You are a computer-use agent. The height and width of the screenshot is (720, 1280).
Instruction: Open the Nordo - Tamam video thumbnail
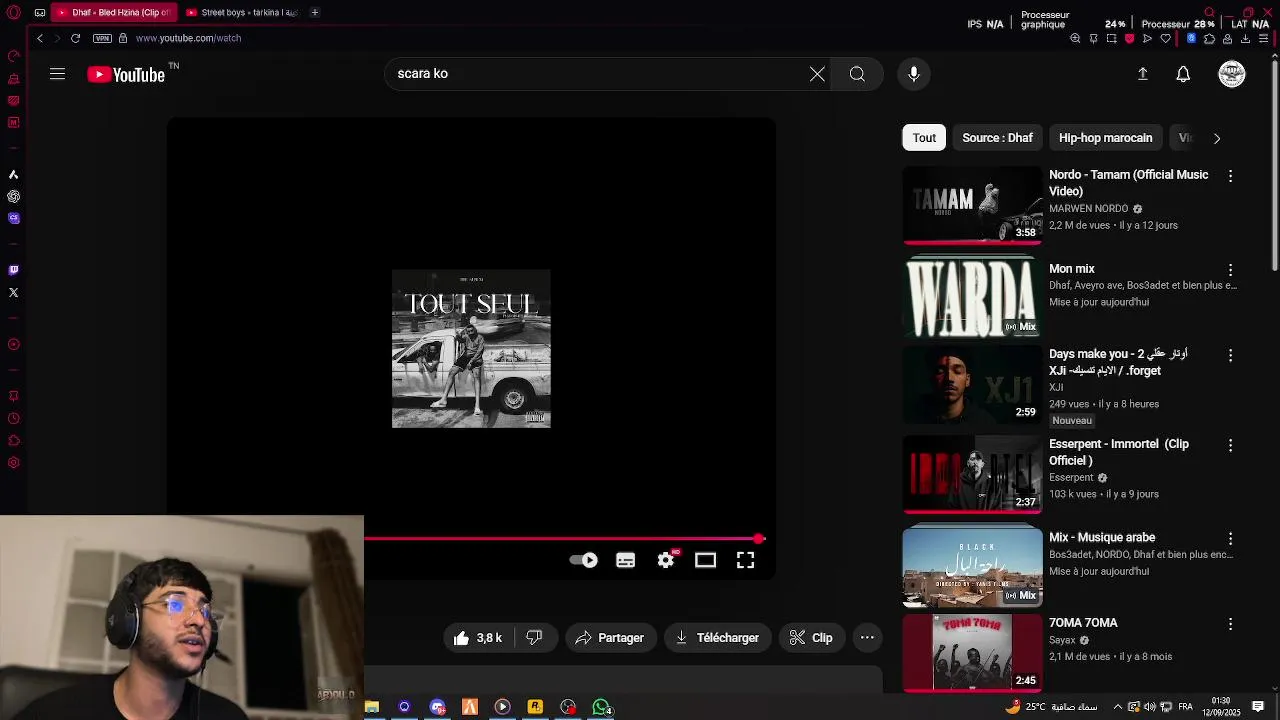pos(972,205)
